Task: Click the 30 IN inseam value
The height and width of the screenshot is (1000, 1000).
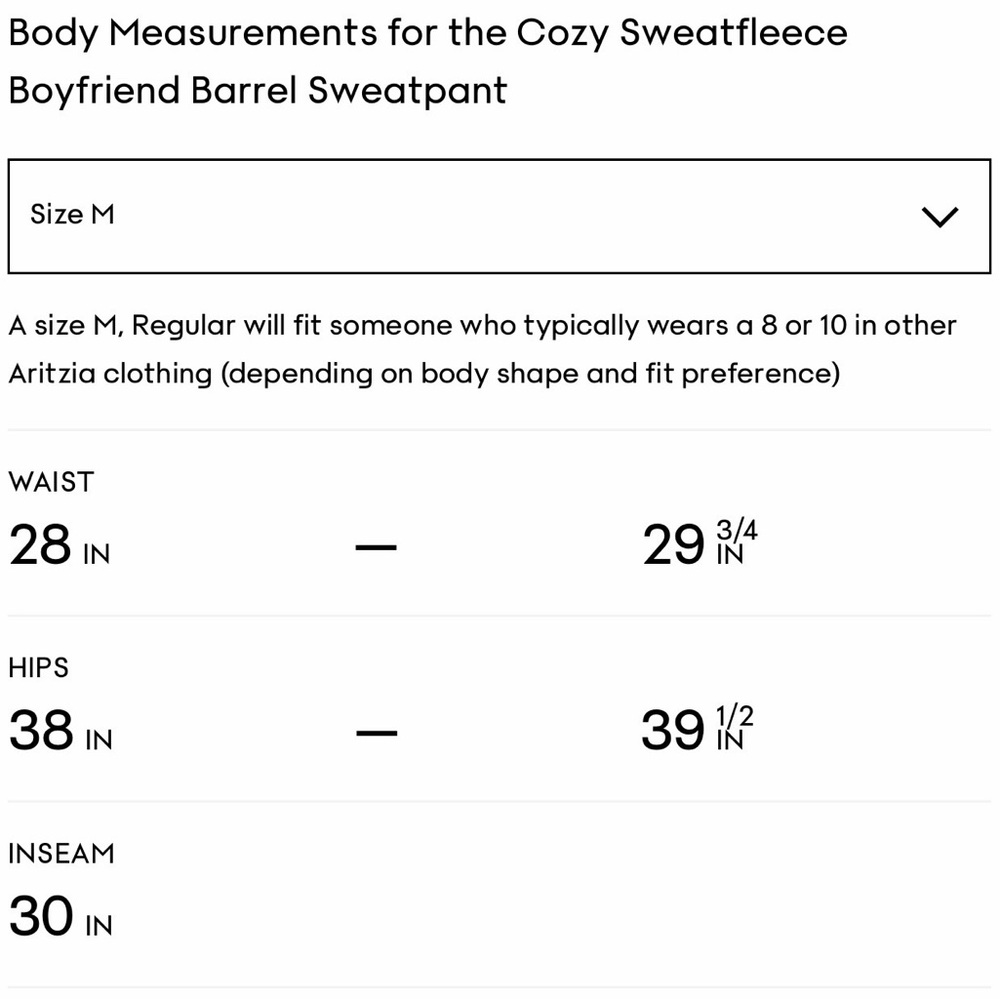Action: [61, 916]
